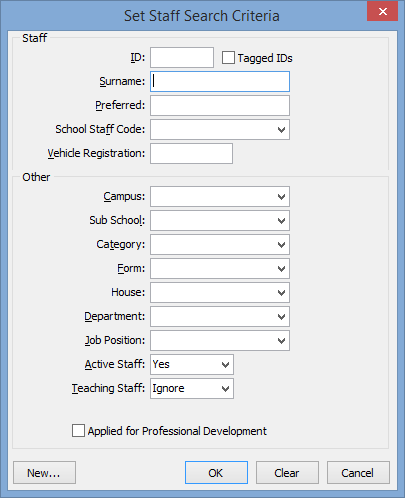Change the Active Staff dropdown value

point(192,364)
